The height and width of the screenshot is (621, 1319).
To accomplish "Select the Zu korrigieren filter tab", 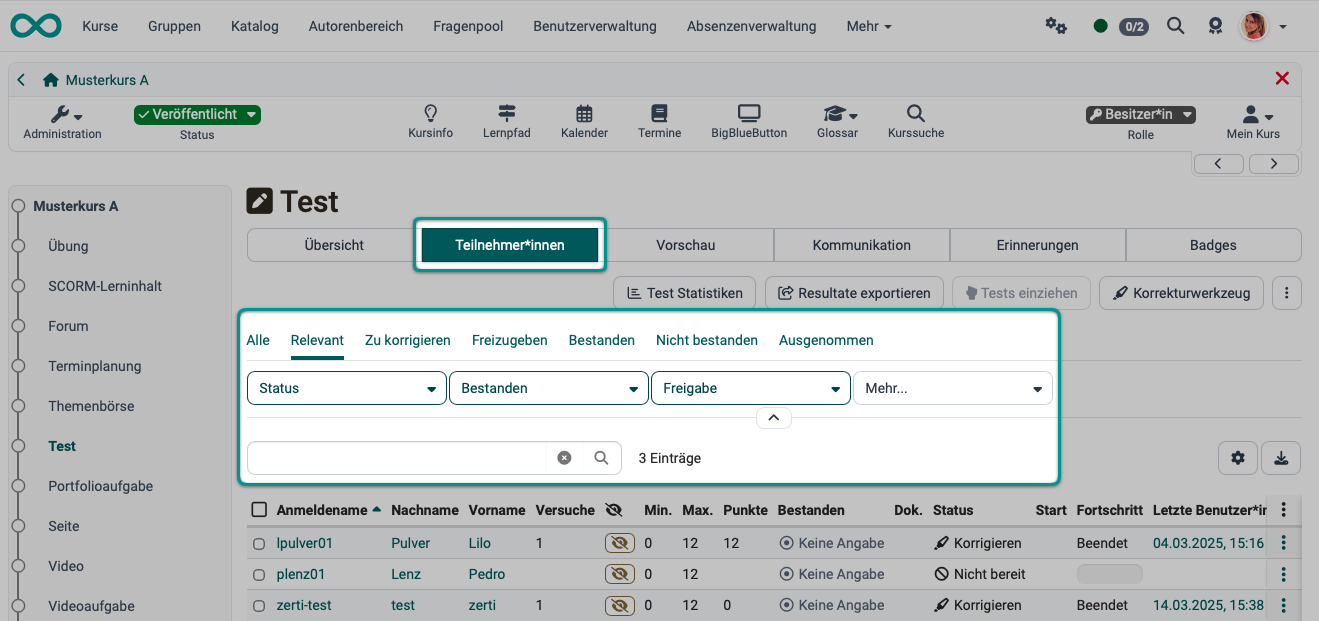I will [408, 341].
